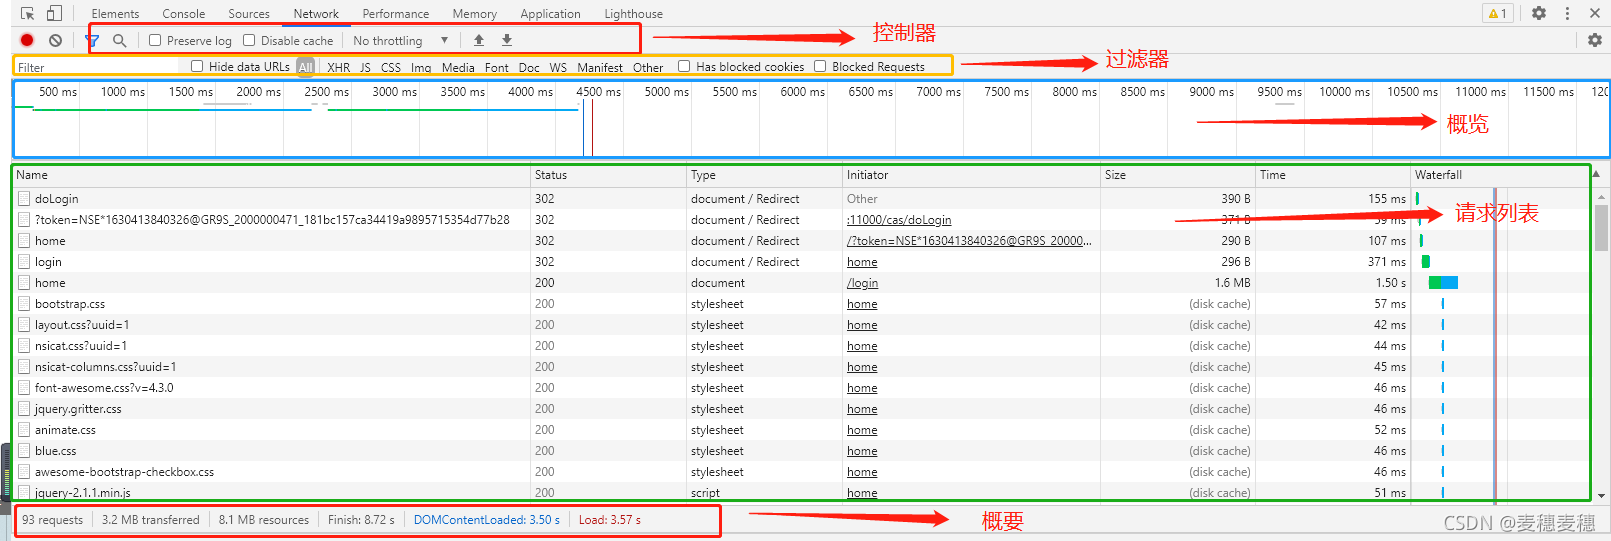Sort by the Size column header
The height and width of the screenshot is (541, 1611).
point(1178,175)
